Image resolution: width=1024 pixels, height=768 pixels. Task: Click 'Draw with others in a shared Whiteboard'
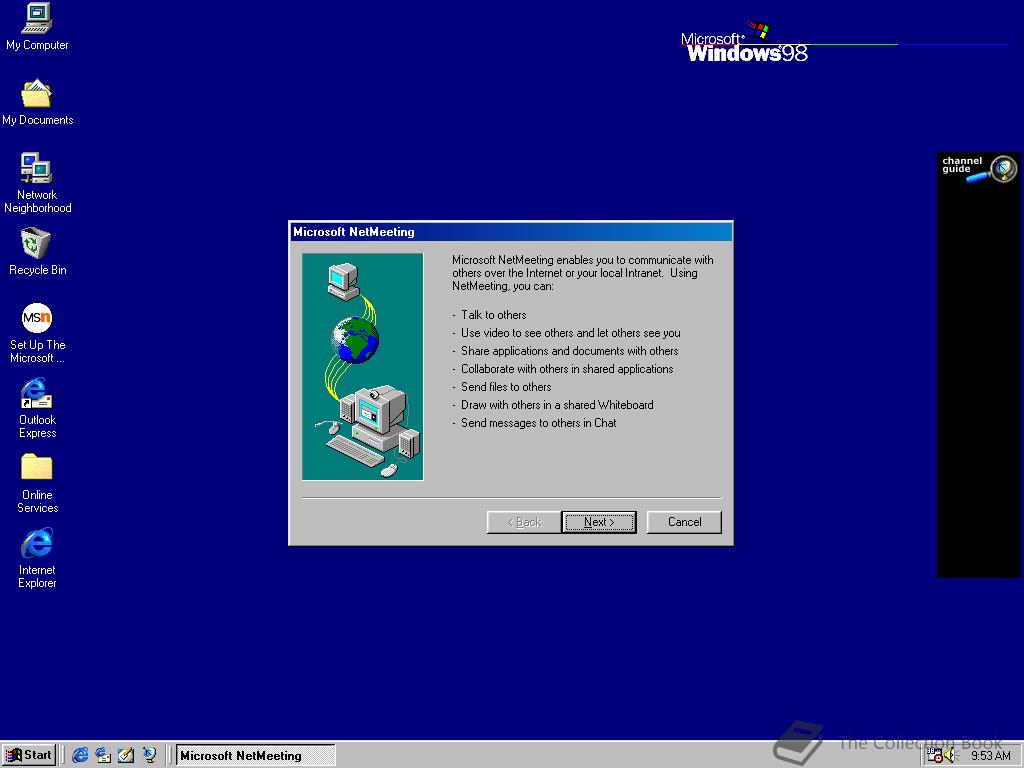click(x=557, y=405)
